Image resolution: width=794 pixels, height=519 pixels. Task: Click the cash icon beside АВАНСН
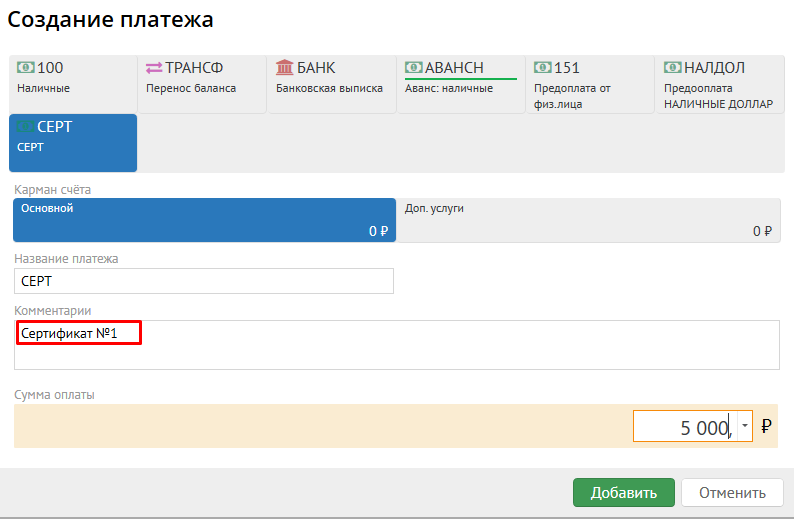(414, 67)
